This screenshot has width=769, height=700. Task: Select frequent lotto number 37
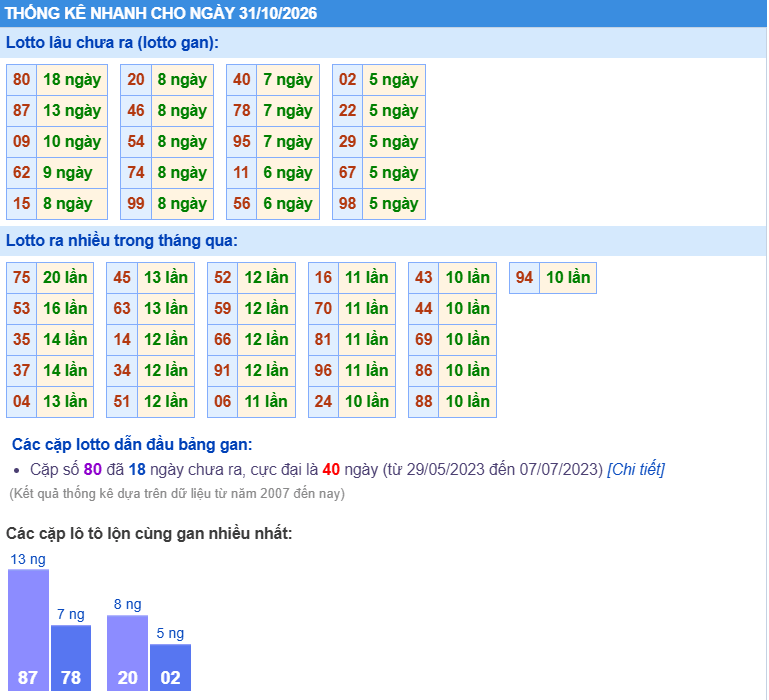[22, 370]
